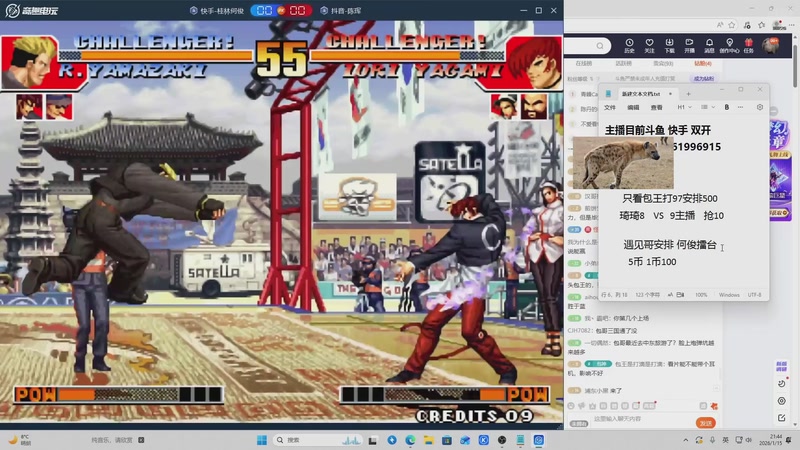This screenshot has height=450, width=800.
Task: Switch to the 在线榜 tab
Action: 584,64
